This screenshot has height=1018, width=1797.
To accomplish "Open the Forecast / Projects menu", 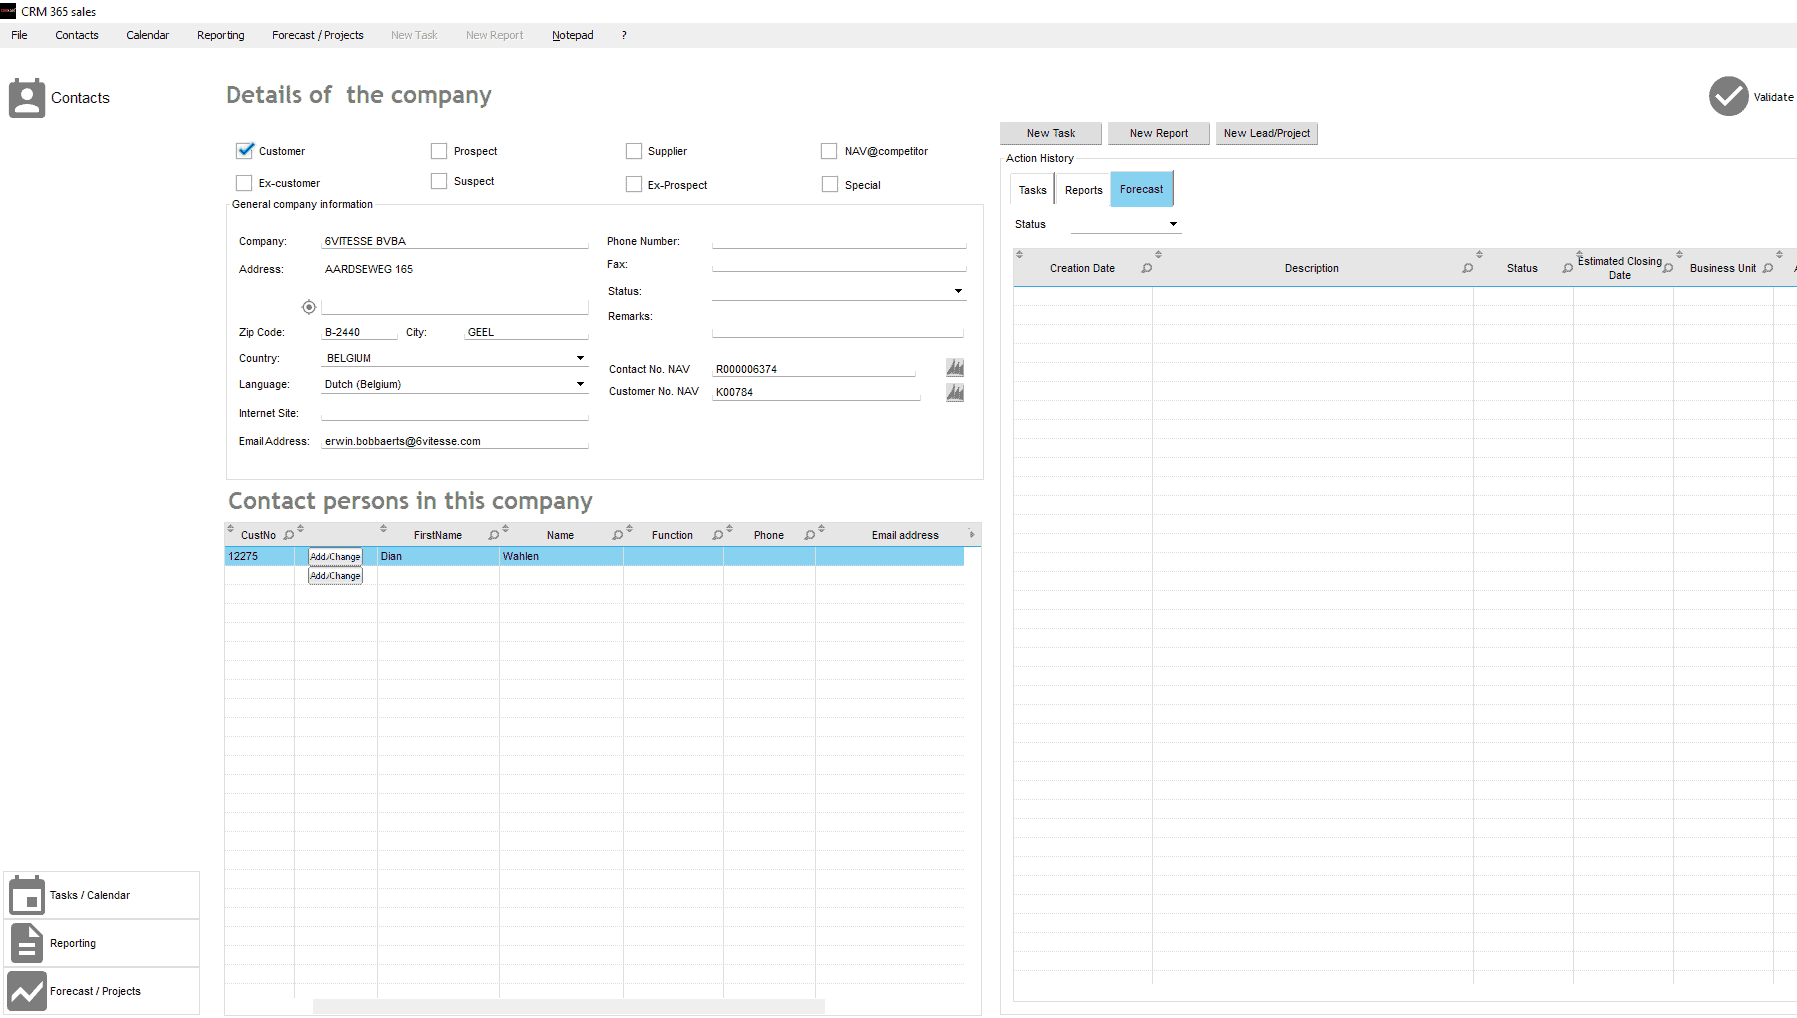I will click(318, 35).
